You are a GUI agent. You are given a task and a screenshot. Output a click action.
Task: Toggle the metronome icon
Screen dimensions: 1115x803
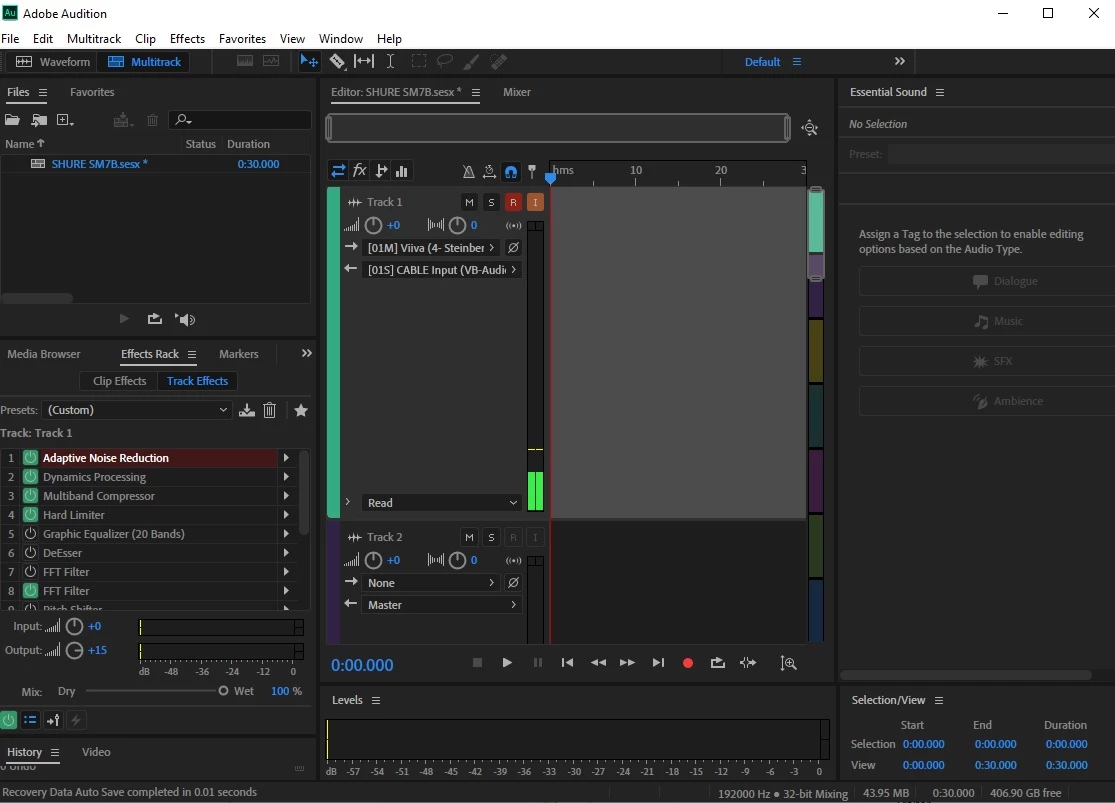[468, 171]
